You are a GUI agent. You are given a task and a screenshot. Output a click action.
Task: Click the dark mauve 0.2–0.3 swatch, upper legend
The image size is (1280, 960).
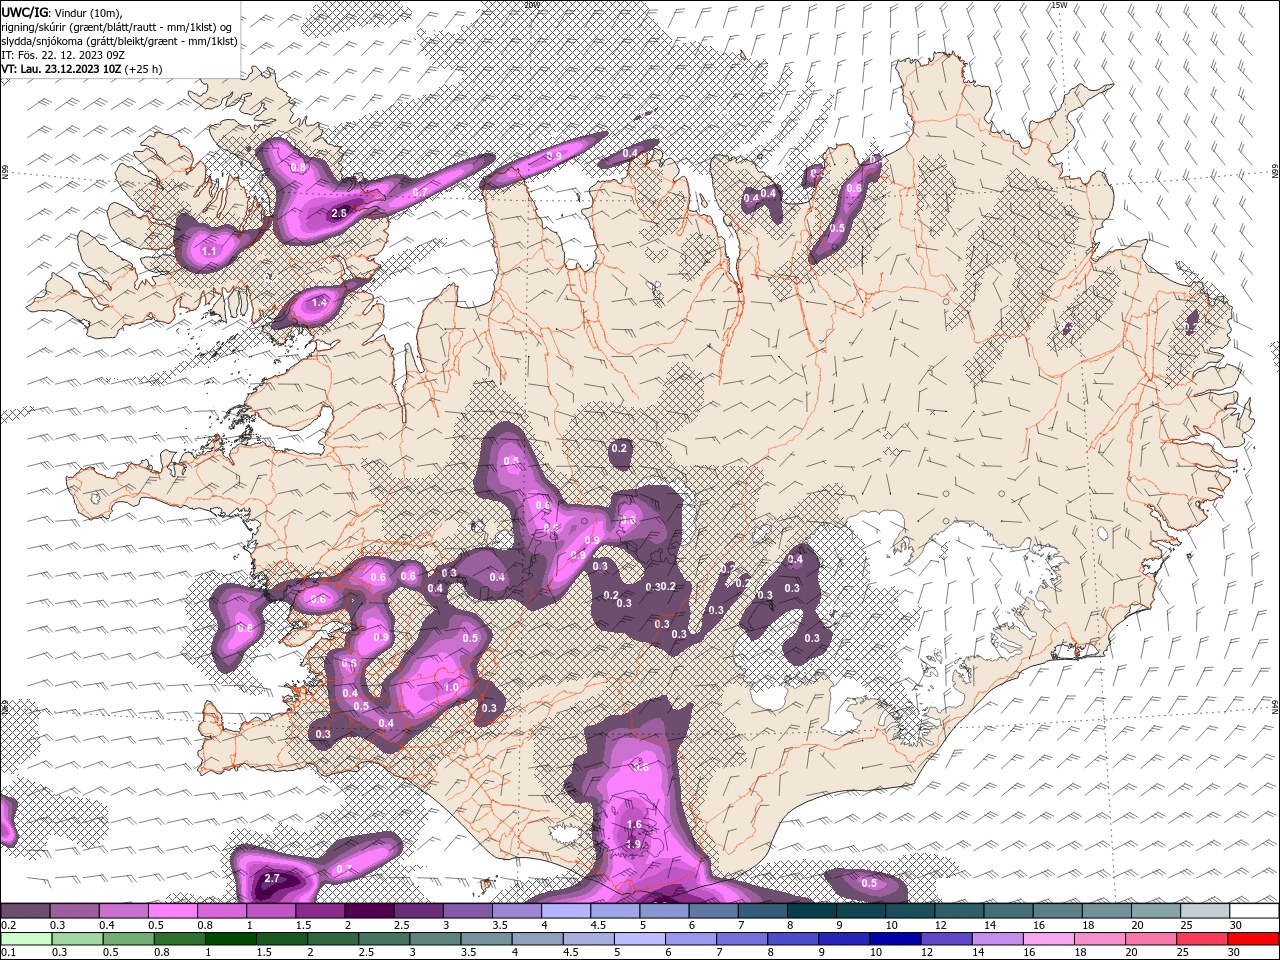click(x=25, y=911)
